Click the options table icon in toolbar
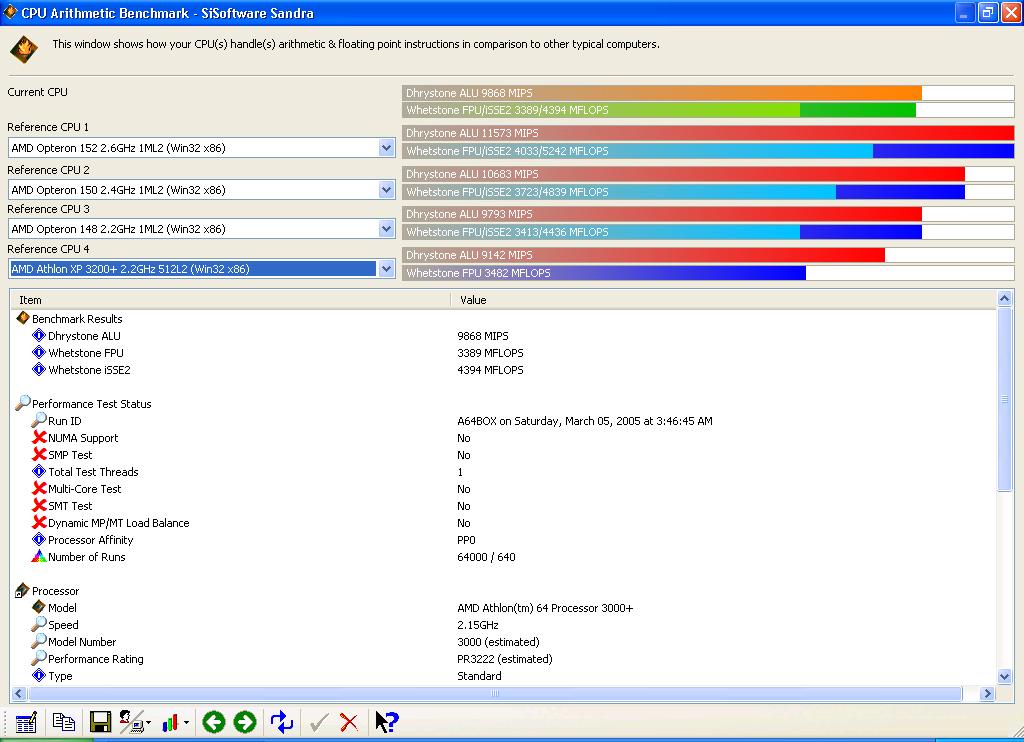 [x=26, y=722]
